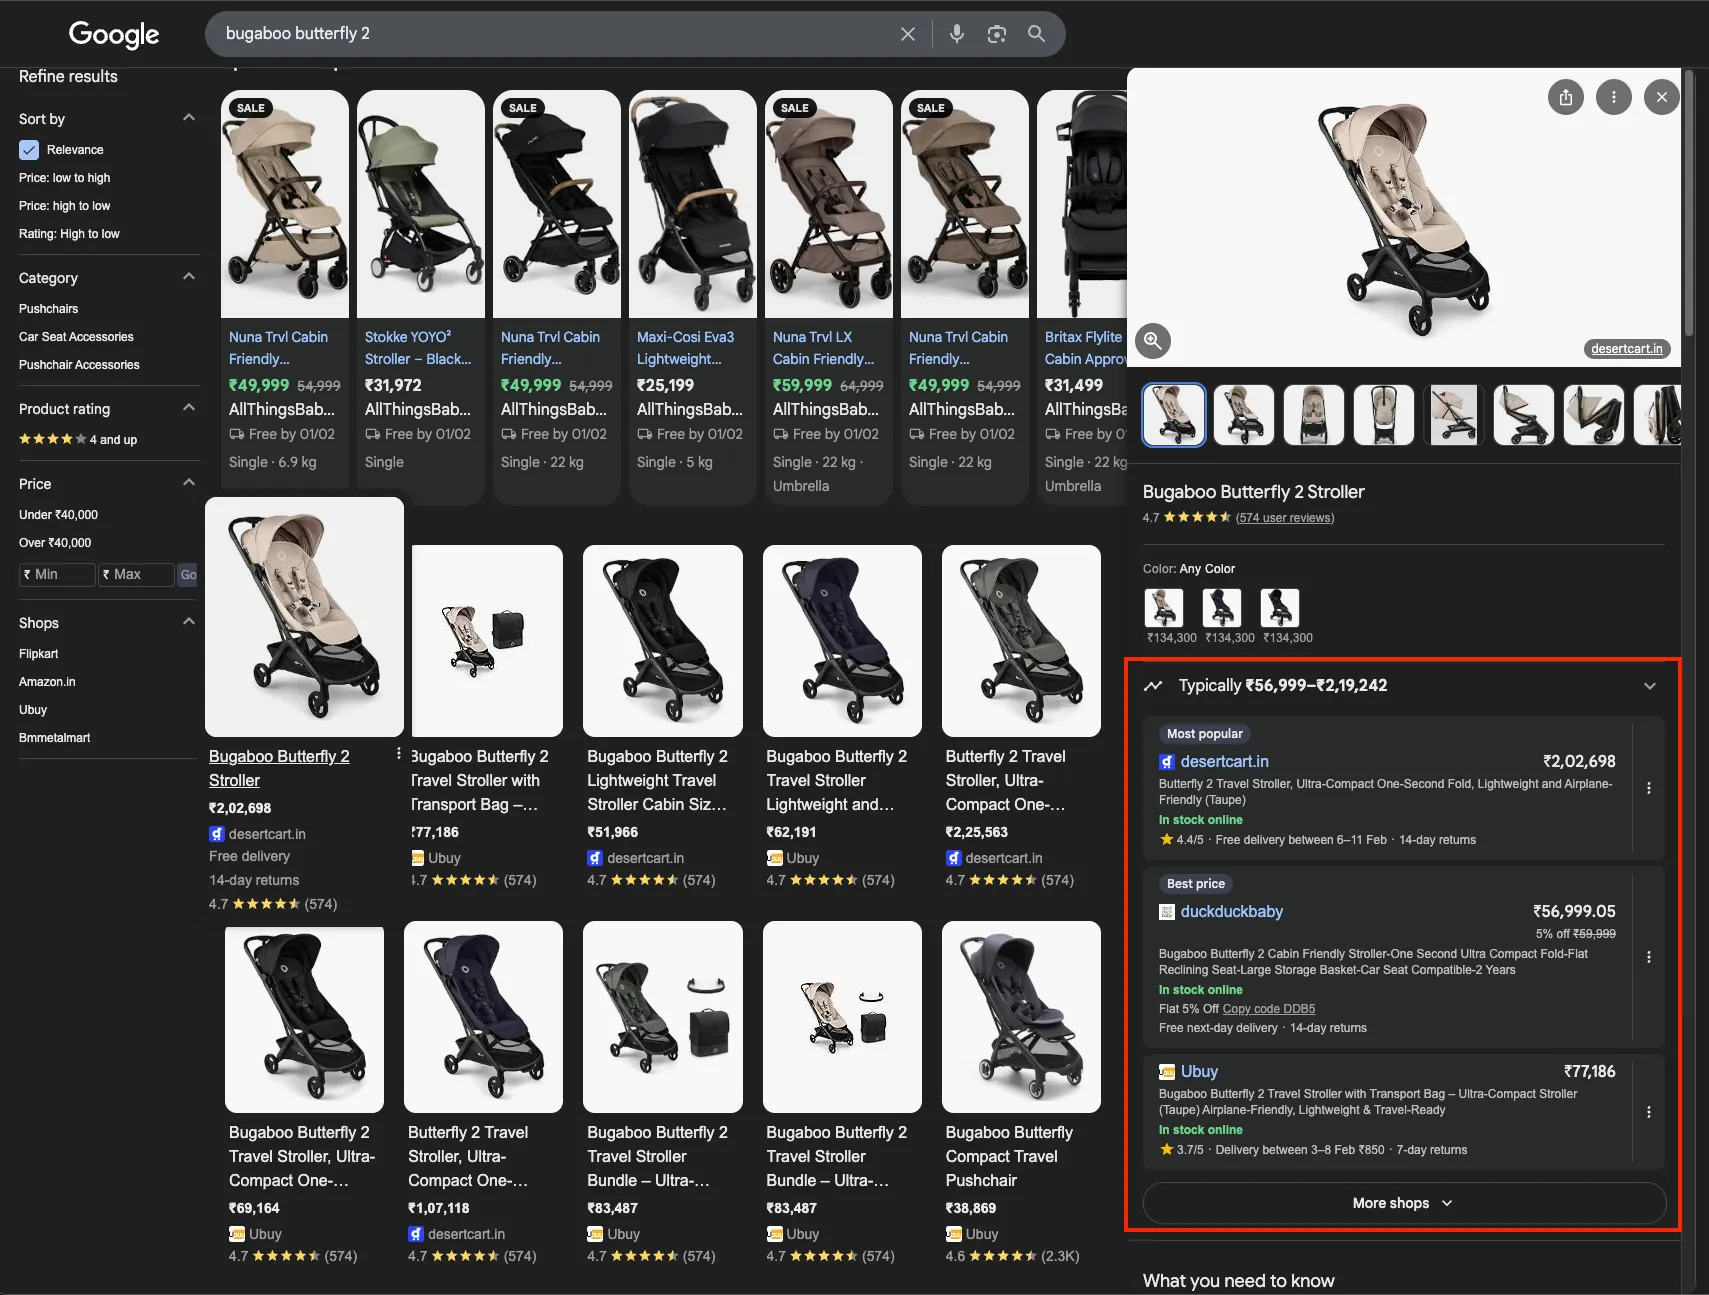Image resolution: width=1709 pixels, height=1295 pixels.
Task: Click the magnifier search submit icon
Action: tap(1037, 34)
